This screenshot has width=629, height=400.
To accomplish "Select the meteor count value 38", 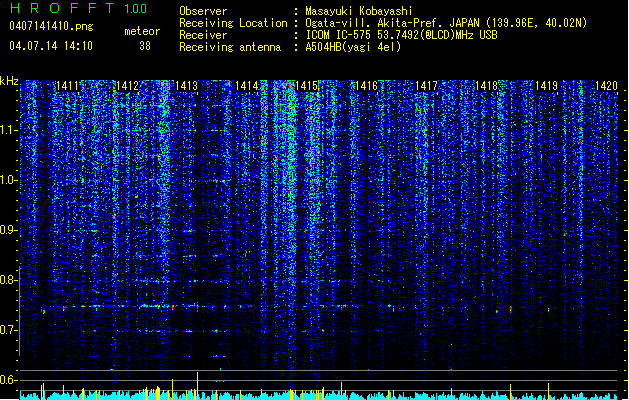I will (x=145, y=46).
